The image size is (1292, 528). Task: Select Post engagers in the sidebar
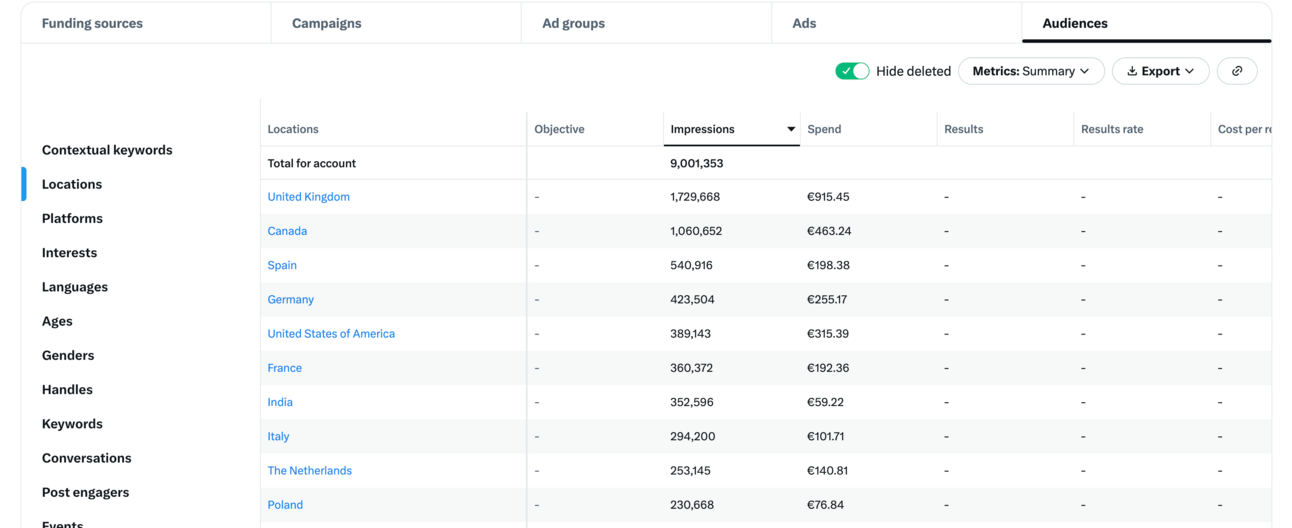click(85, 492)
